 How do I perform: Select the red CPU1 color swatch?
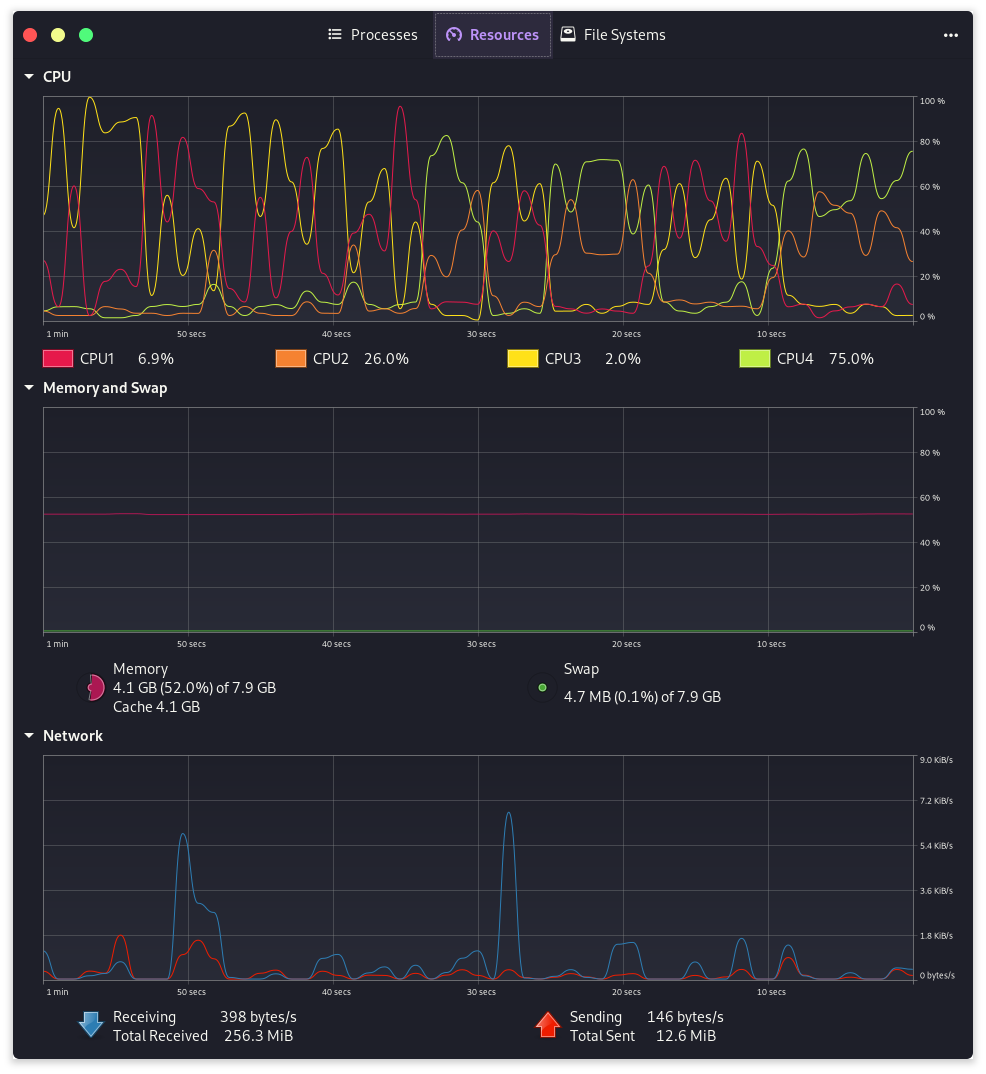point(57,358)
